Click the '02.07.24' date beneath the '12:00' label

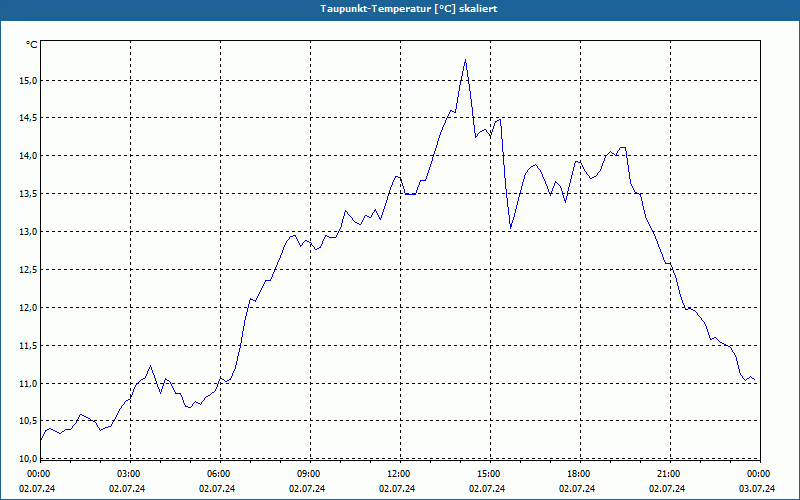(x=397, y=489)
